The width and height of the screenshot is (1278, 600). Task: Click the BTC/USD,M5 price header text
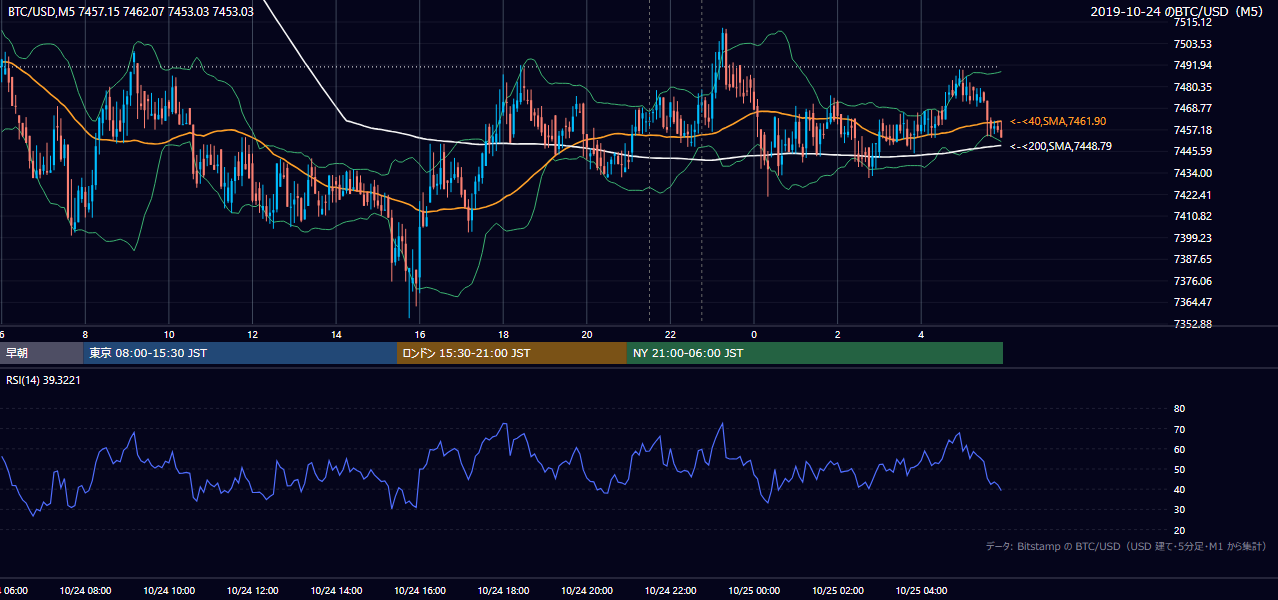pos(130,12)
